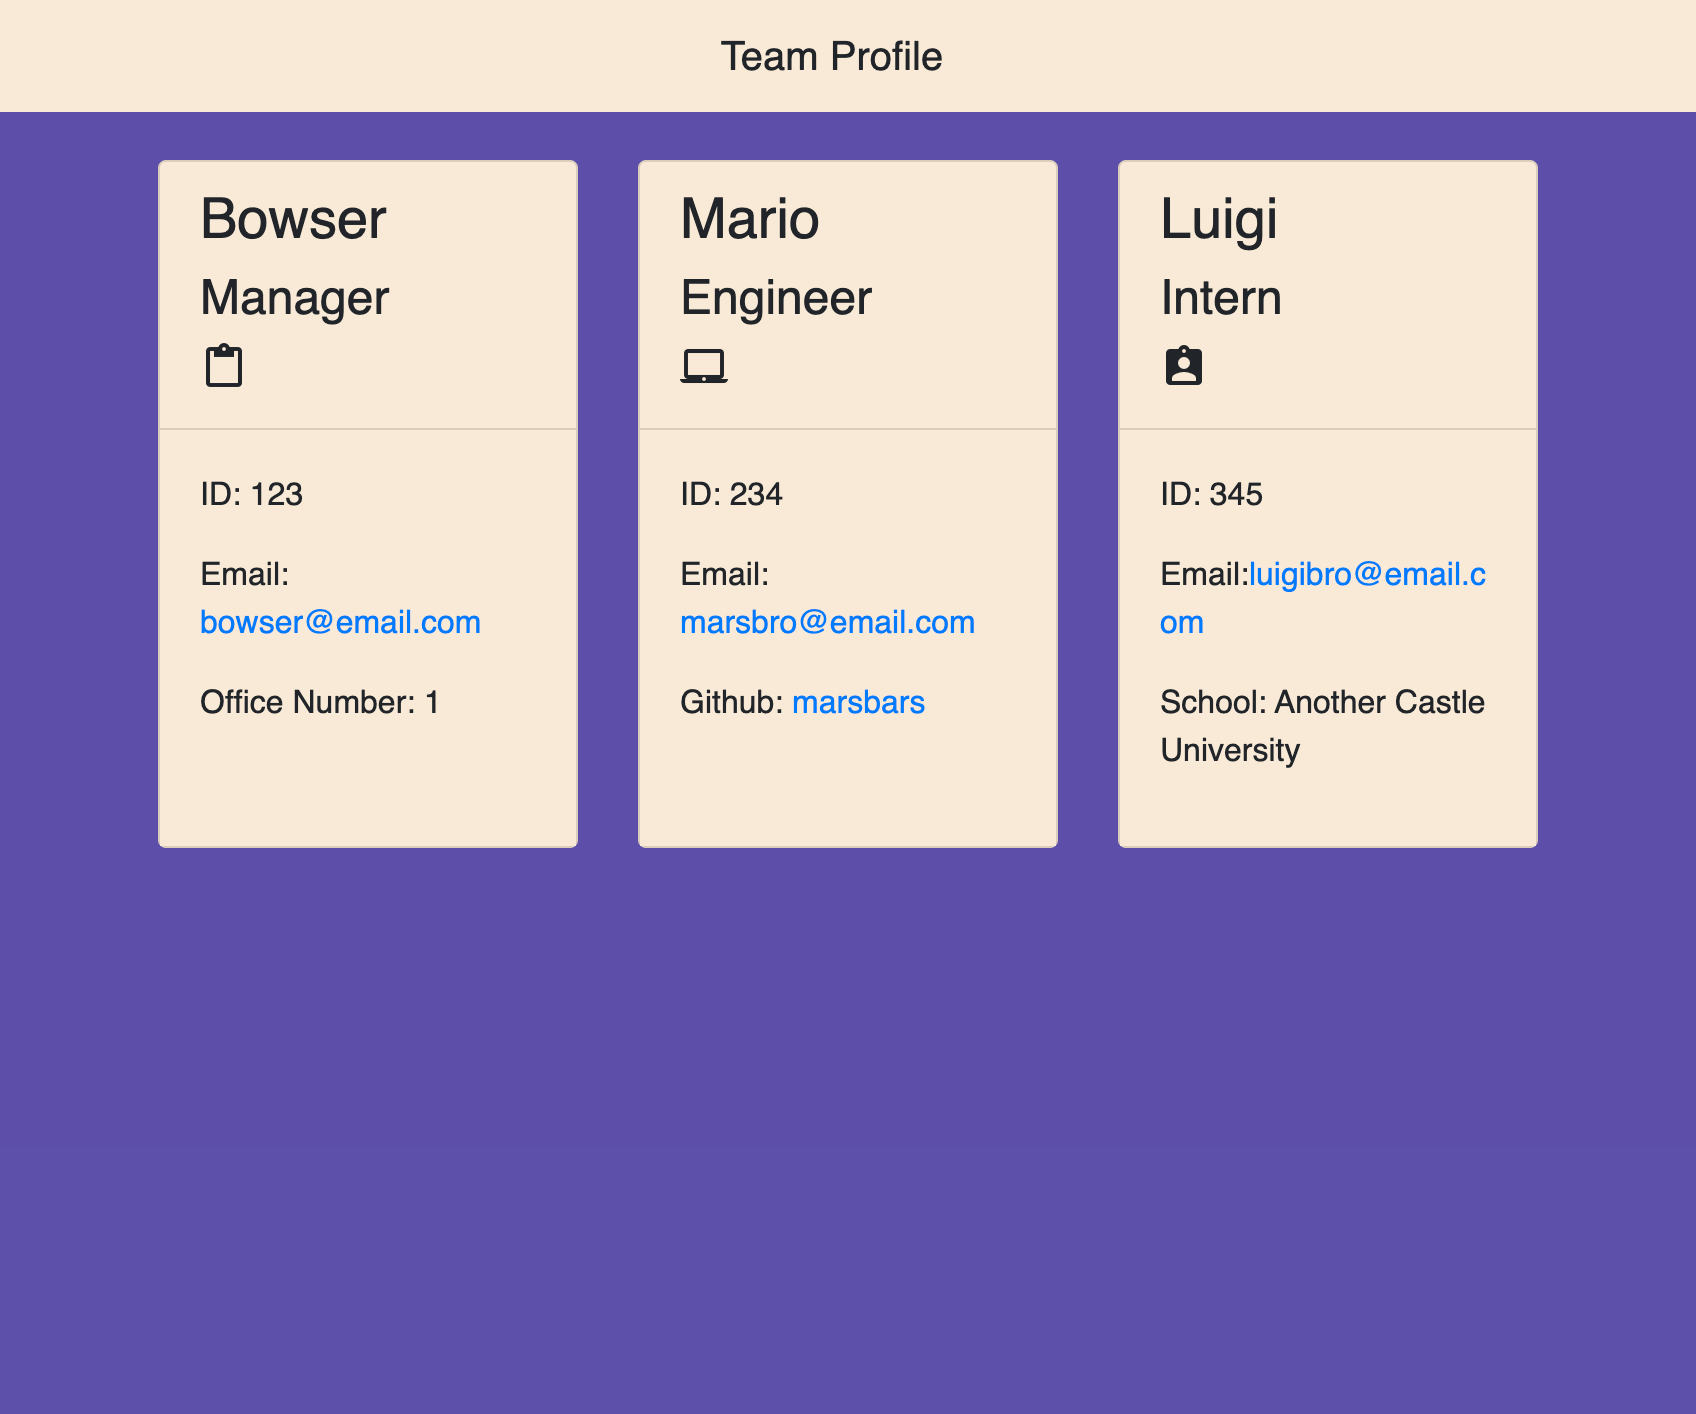Open Mario's email link marsbro@email.com
This screenshot has height=1414, width=1696.
point(827,621)
